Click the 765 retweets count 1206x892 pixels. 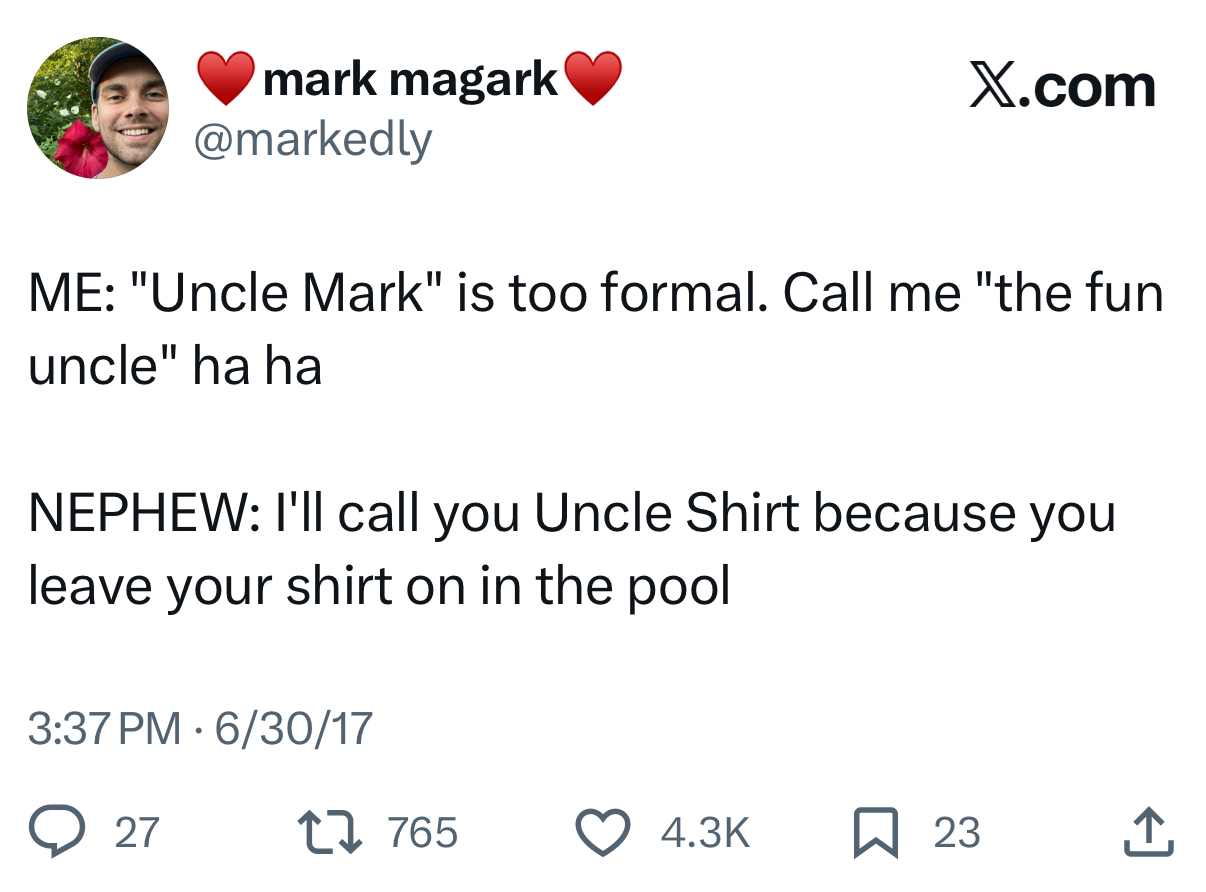click(x=422, y=833)
